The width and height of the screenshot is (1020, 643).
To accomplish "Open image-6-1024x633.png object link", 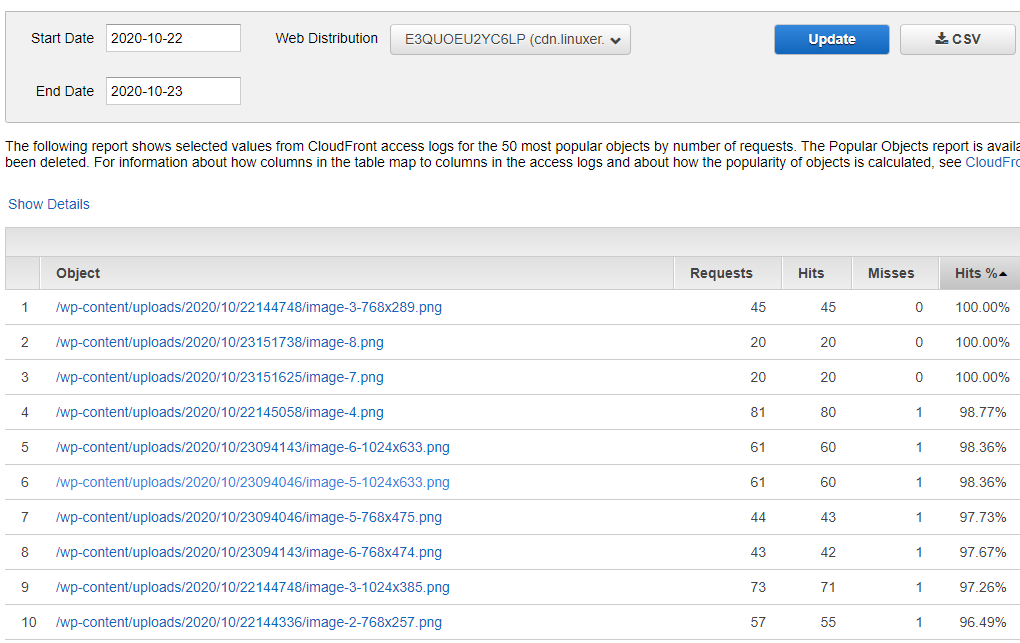I will click(252, 447).
